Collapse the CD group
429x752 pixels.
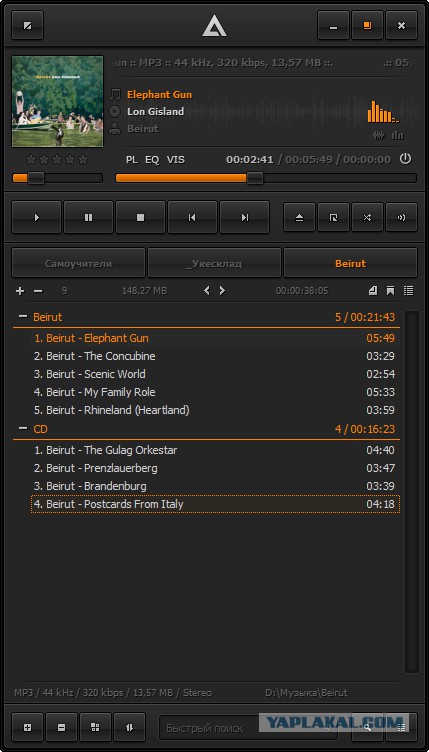click(x=23, y=428)
